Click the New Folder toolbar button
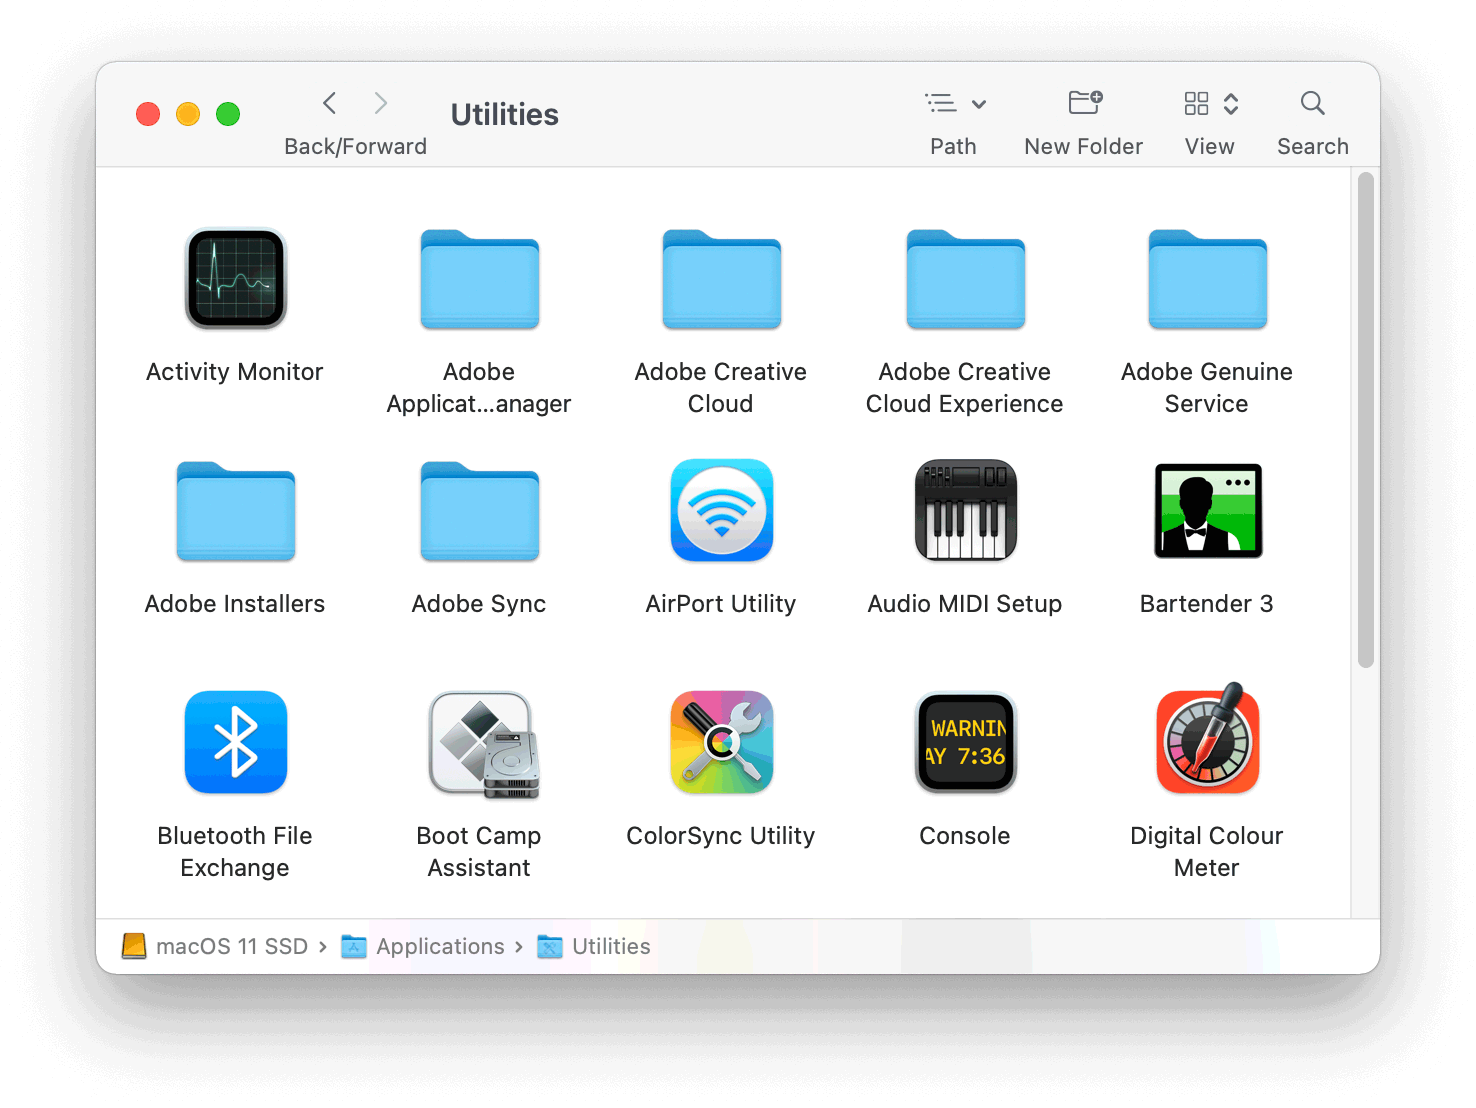 point(1084,104)
